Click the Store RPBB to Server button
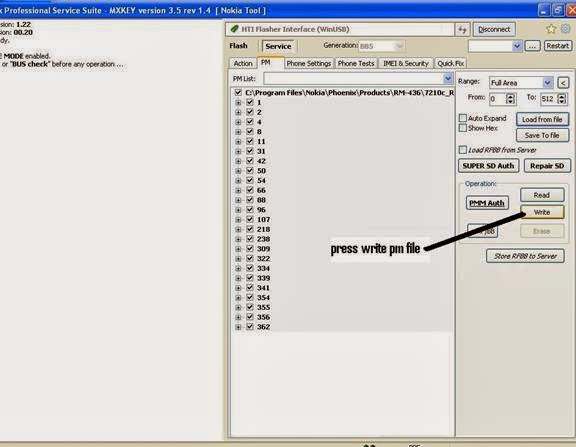576x447 pixels. pyautogui.click(x=525, y=256)
